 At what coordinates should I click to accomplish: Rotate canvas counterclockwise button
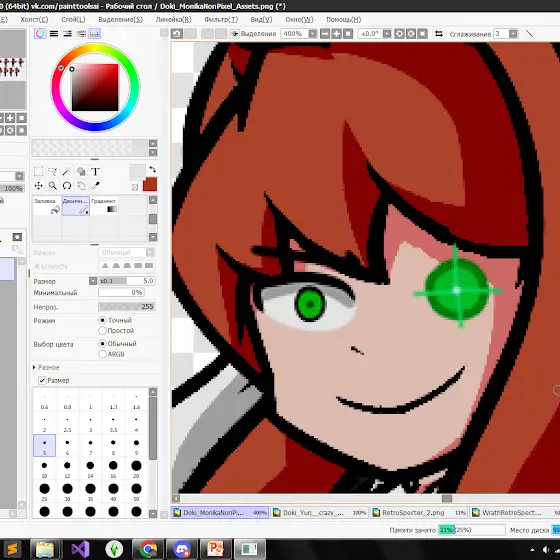(x=399, y=34)
